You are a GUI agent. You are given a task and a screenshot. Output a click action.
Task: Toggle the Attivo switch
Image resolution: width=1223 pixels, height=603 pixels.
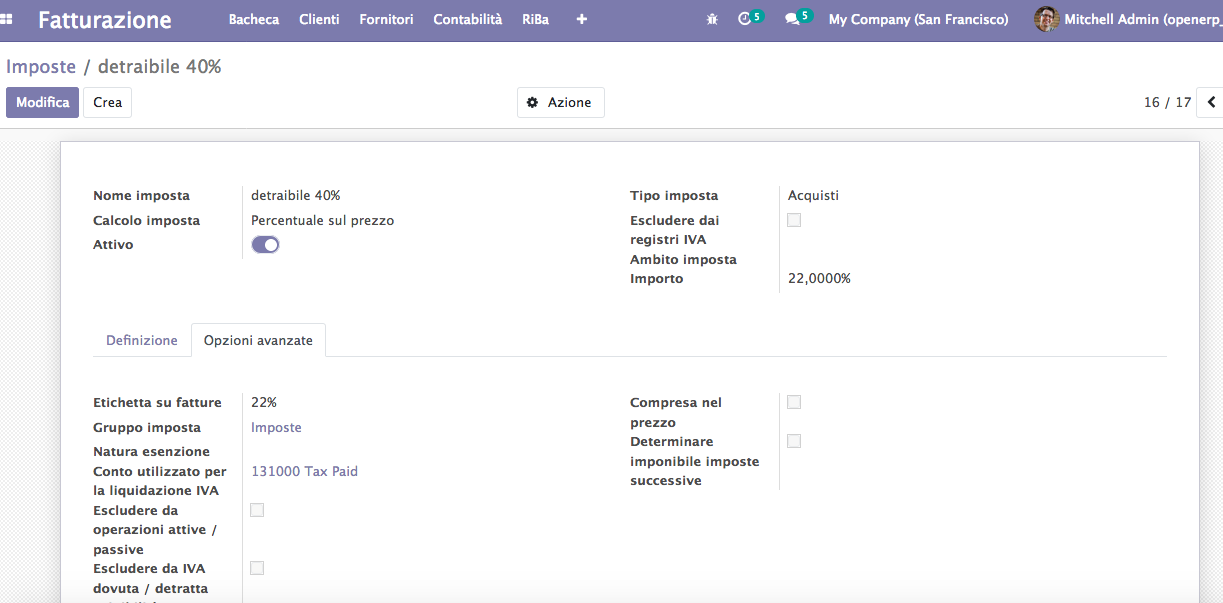265,244
